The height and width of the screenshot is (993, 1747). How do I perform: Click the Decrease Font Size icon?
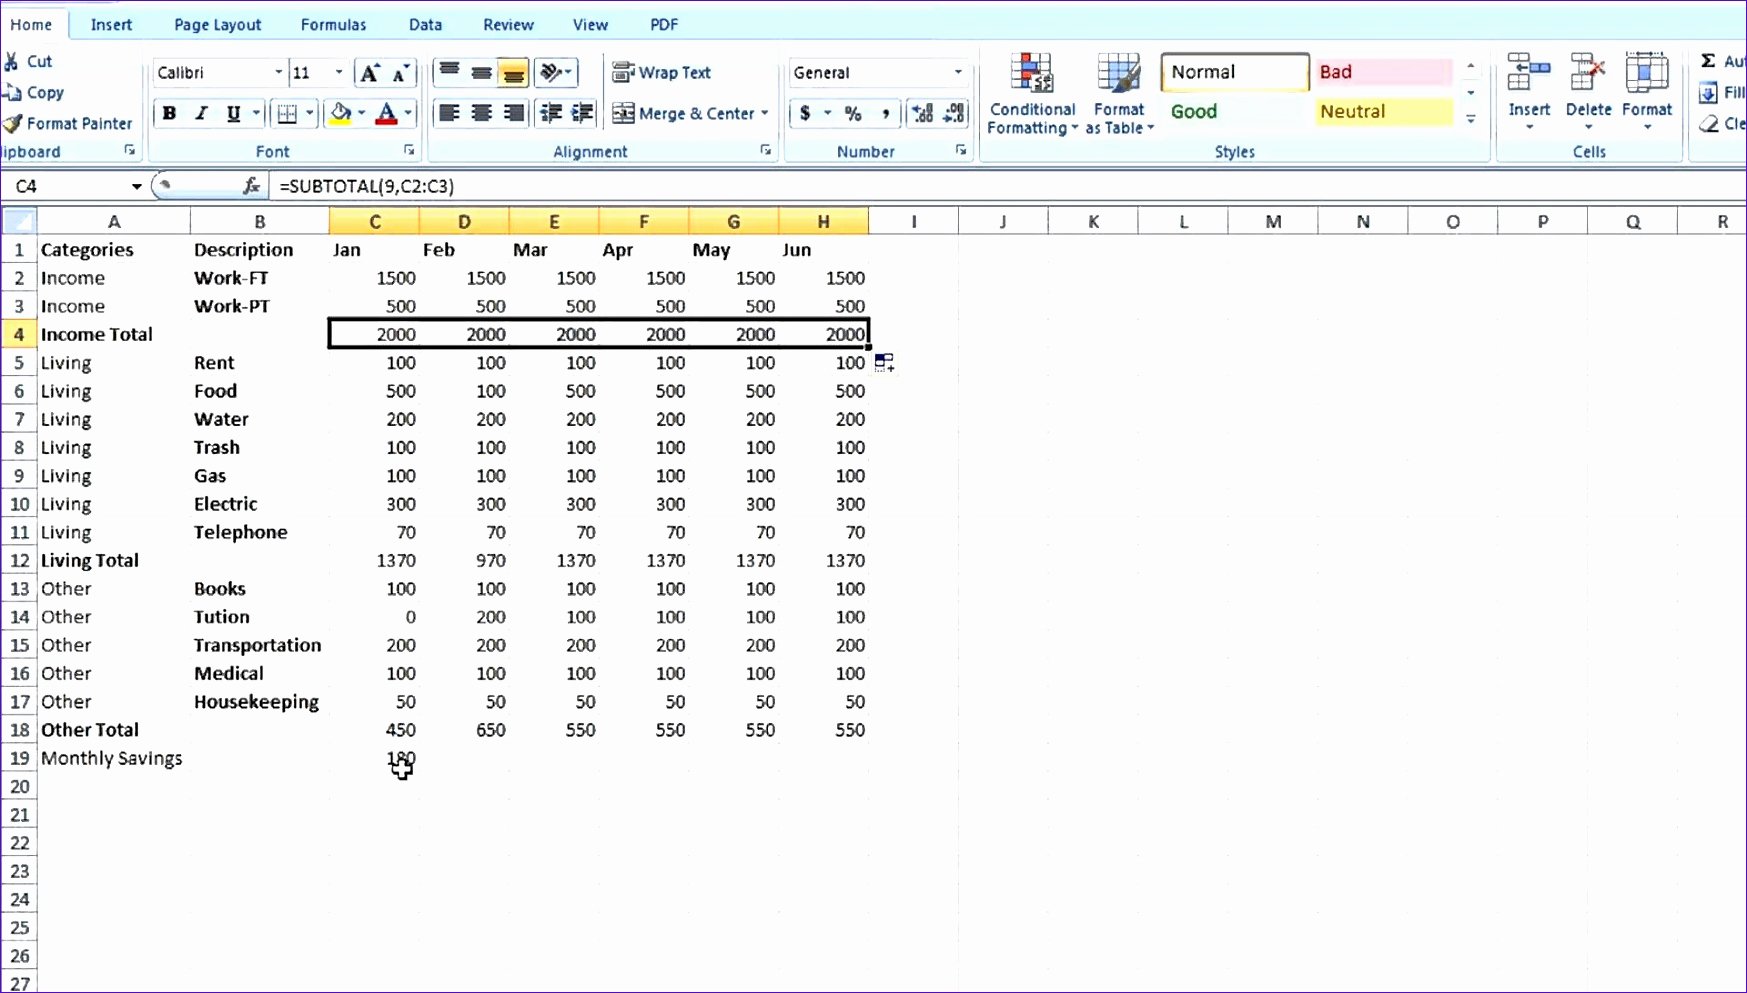400,72
